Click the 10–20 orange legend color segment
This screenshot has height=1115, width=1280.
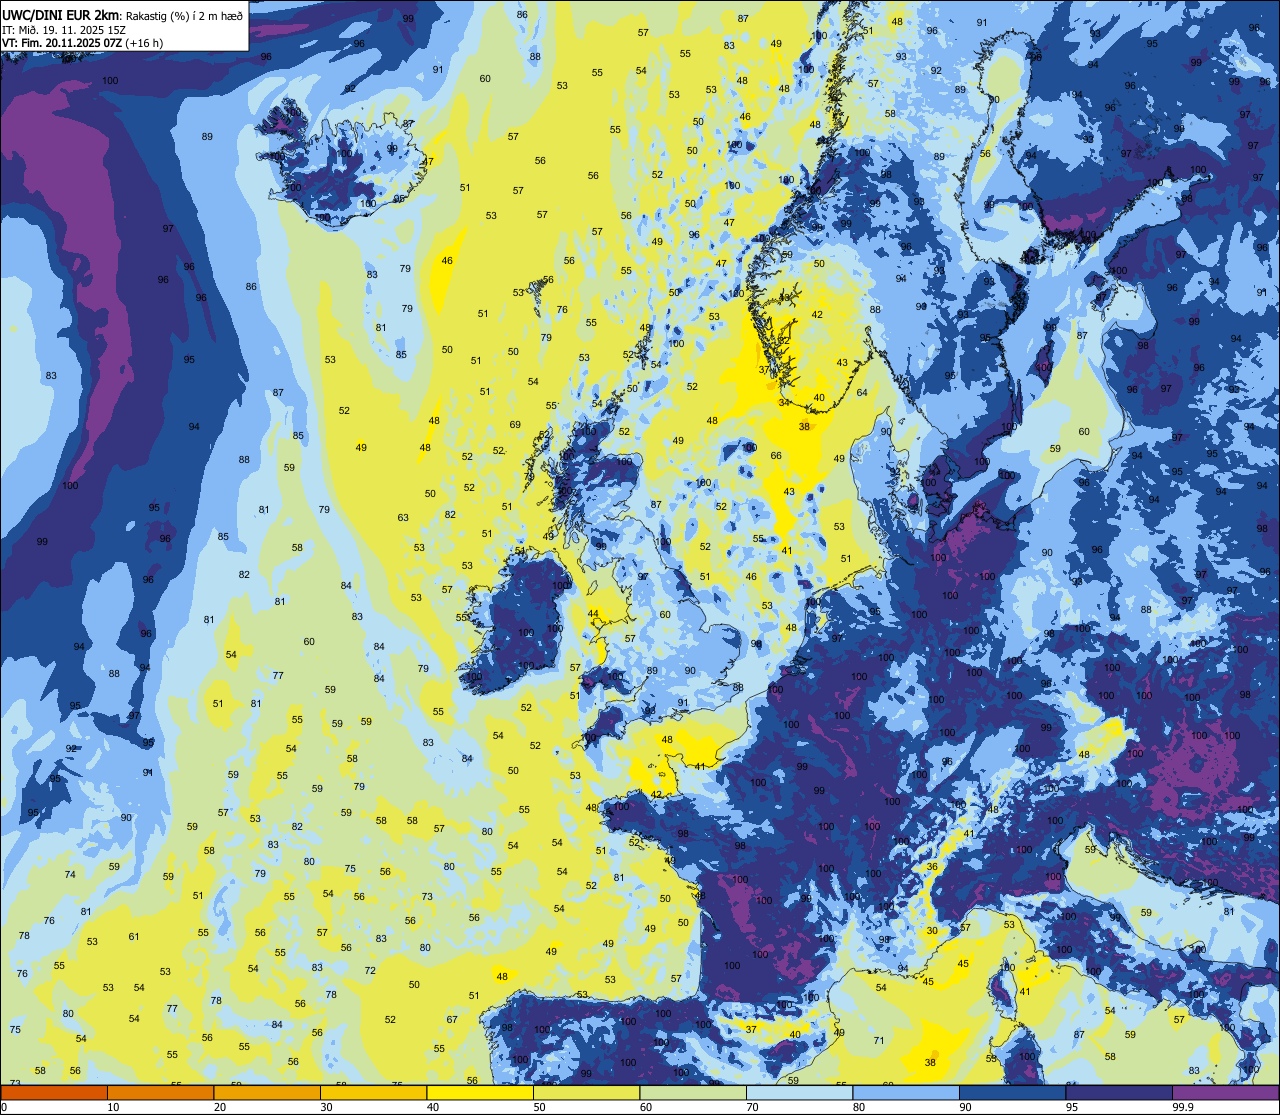pyautogui.click(x=161, y=1093)
